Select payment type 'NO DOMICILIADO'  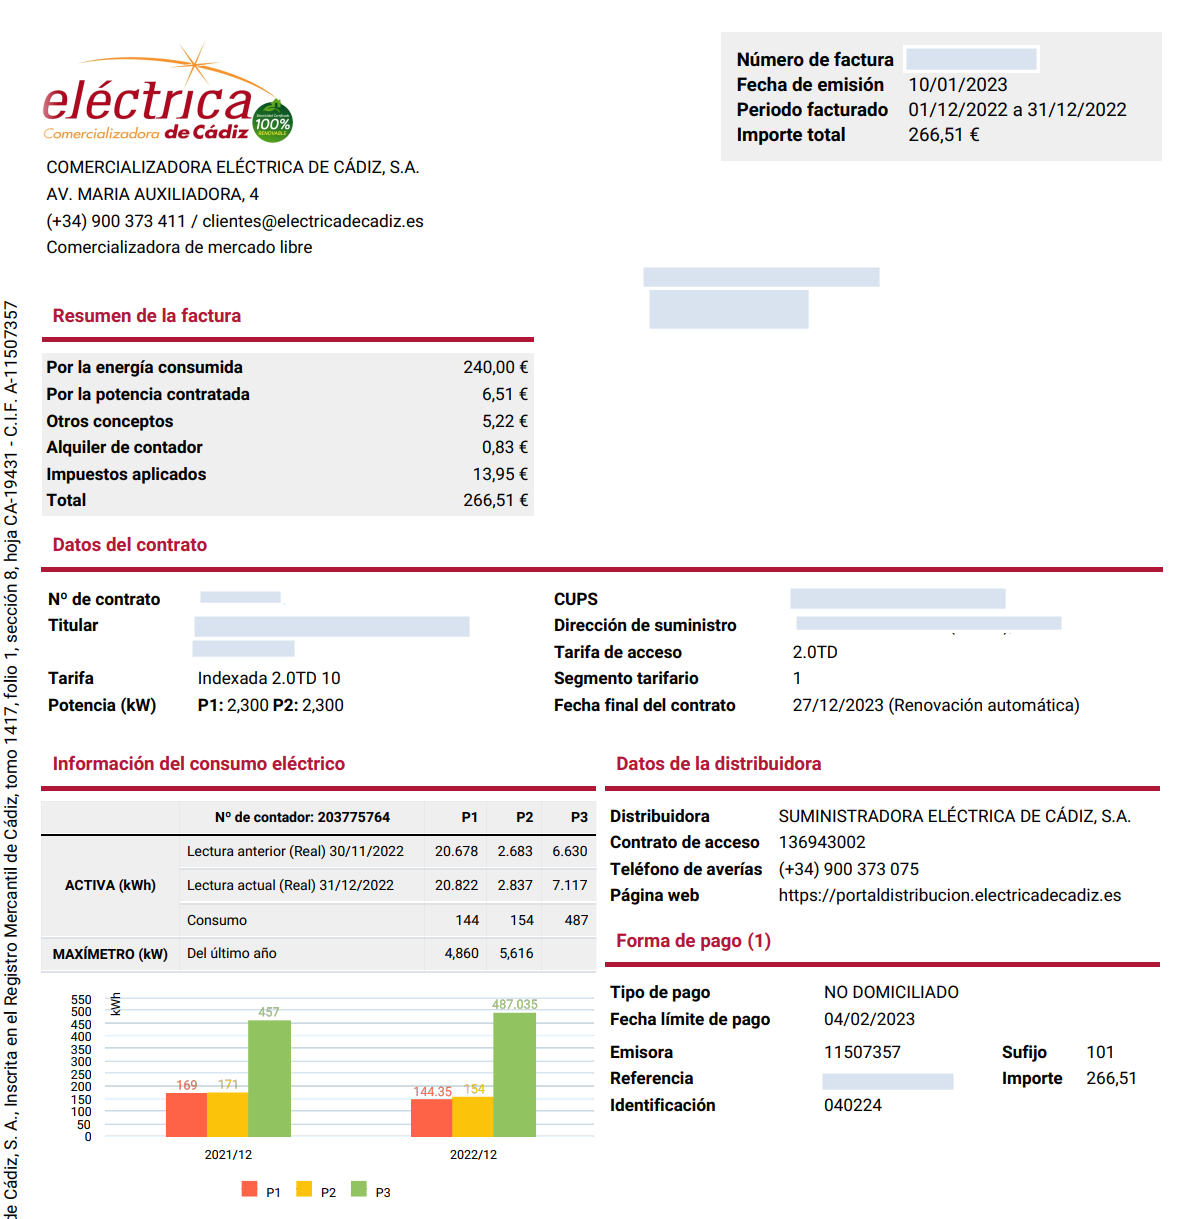click(x=891, y=992)
